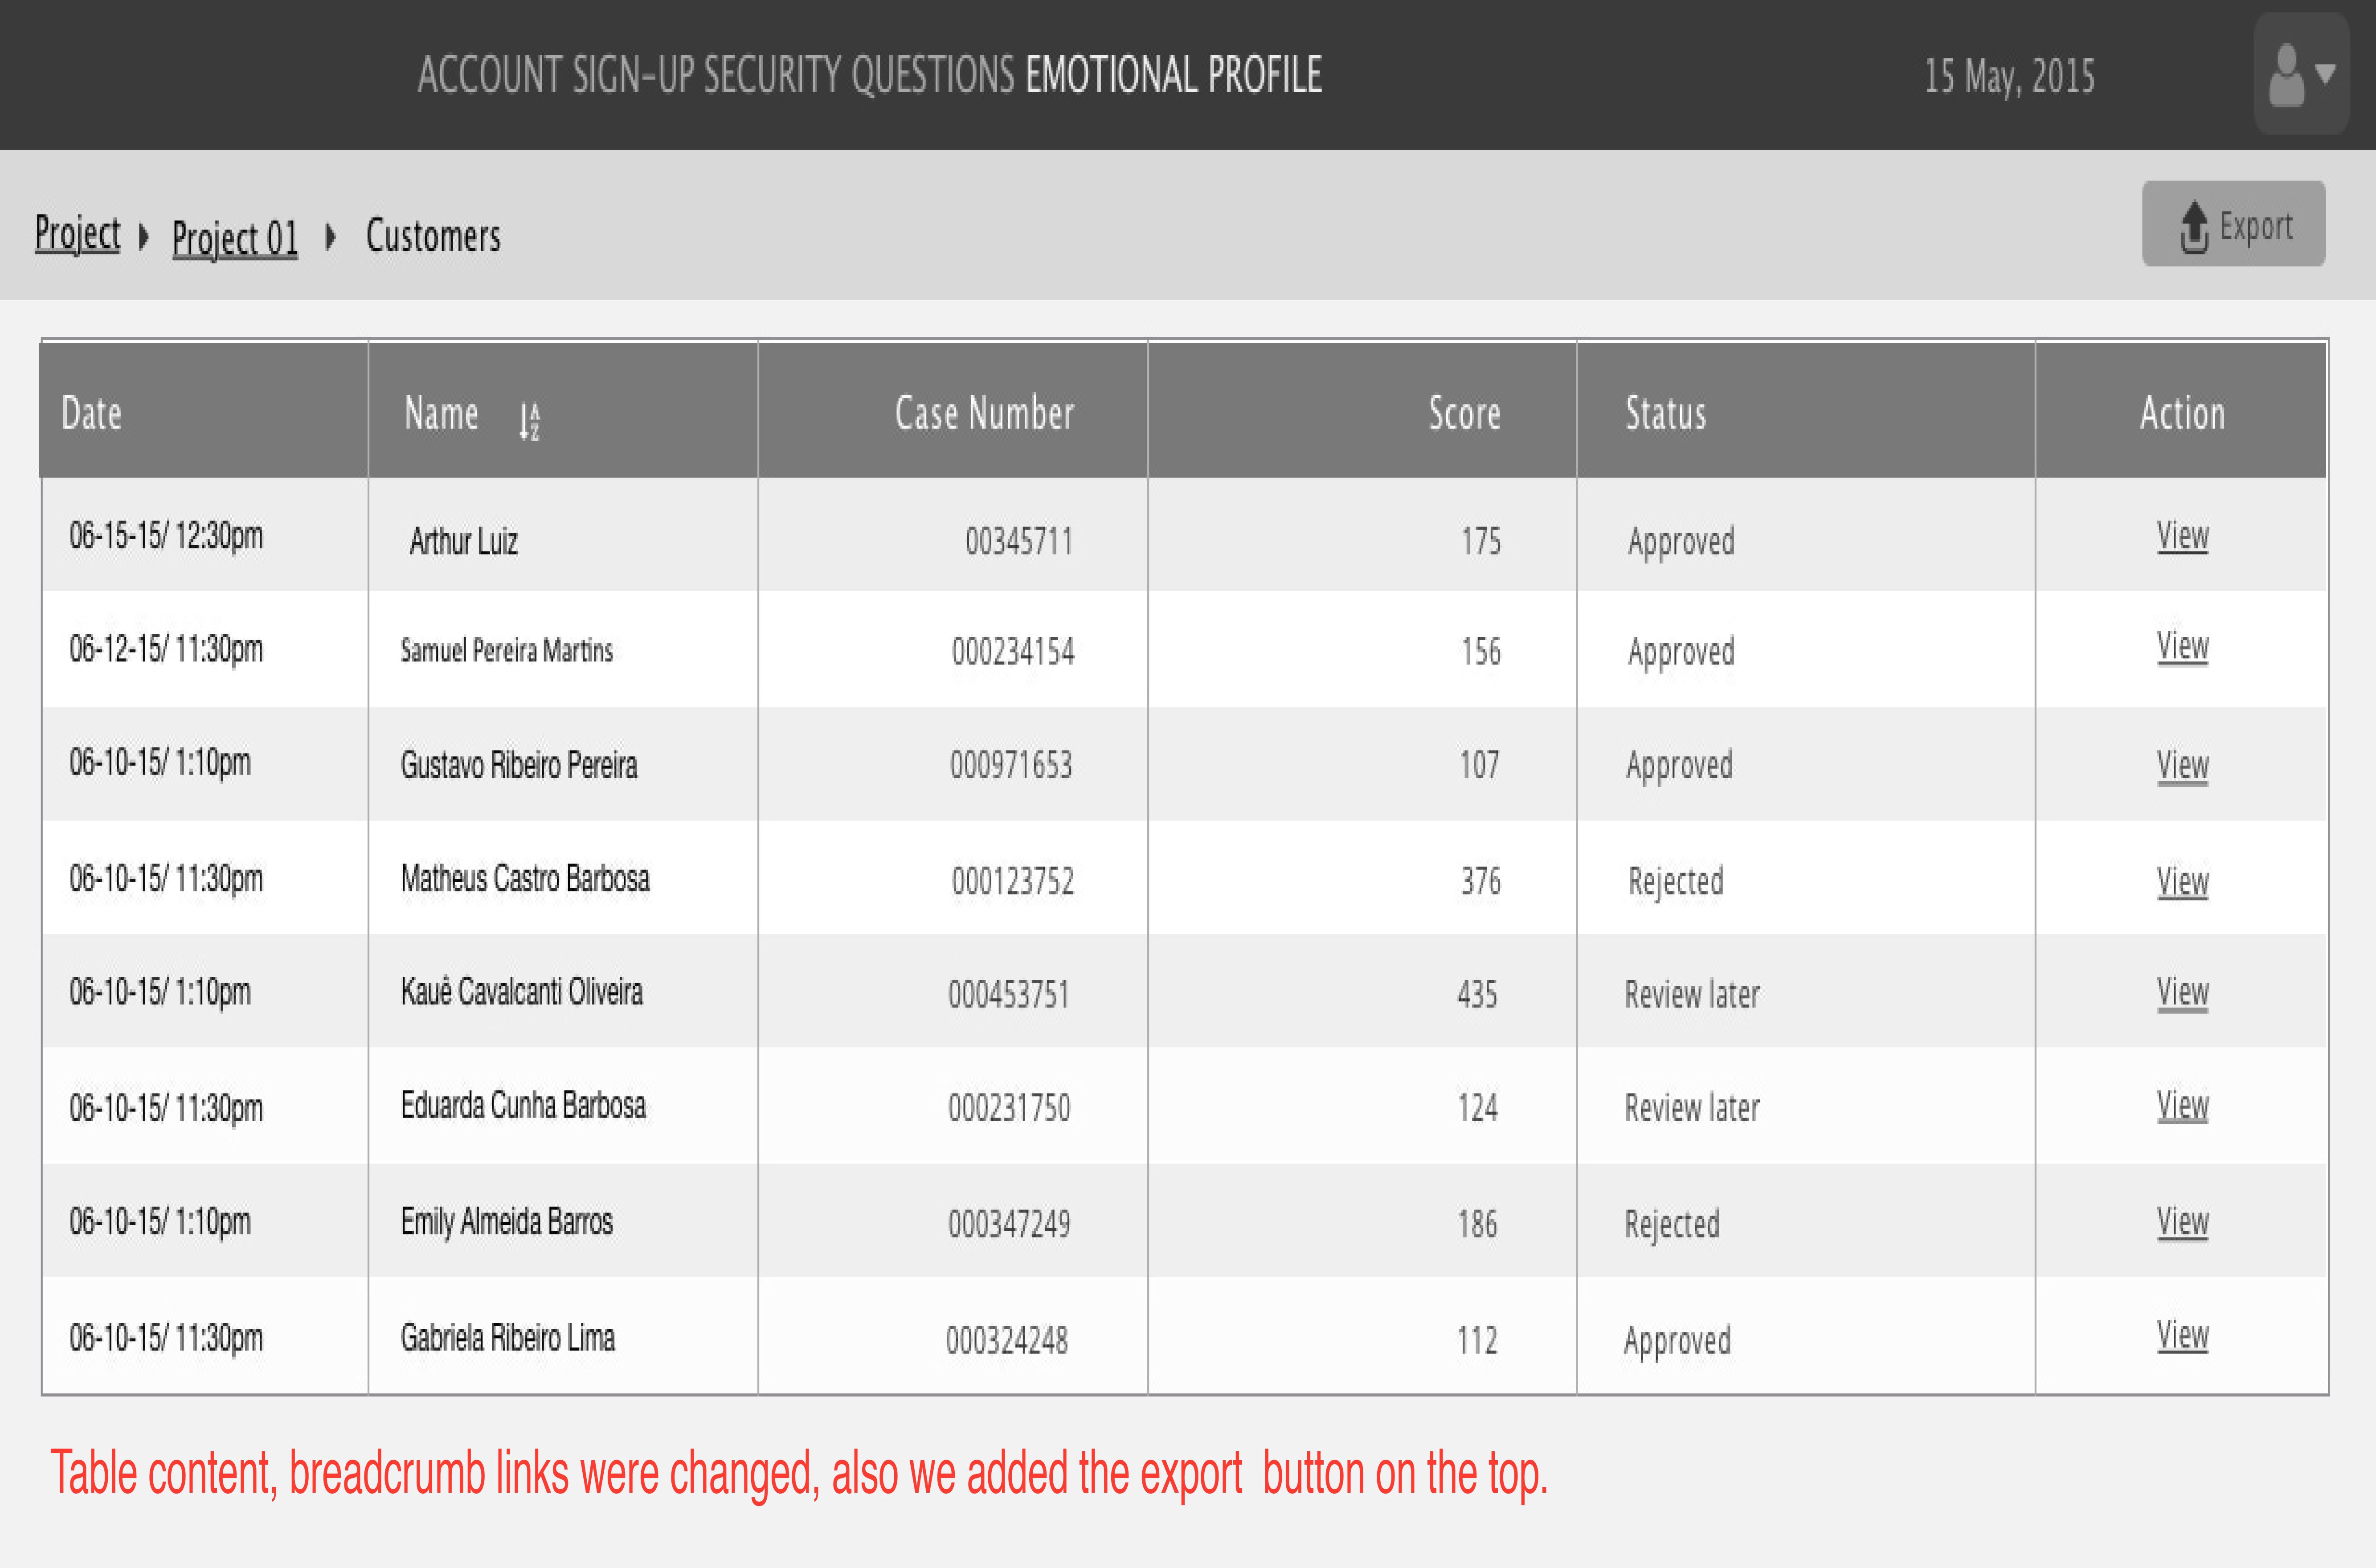Viewport: 2376px width, 1568px height.
Task: Click the Export button
Action: [x=2233, y=224]
